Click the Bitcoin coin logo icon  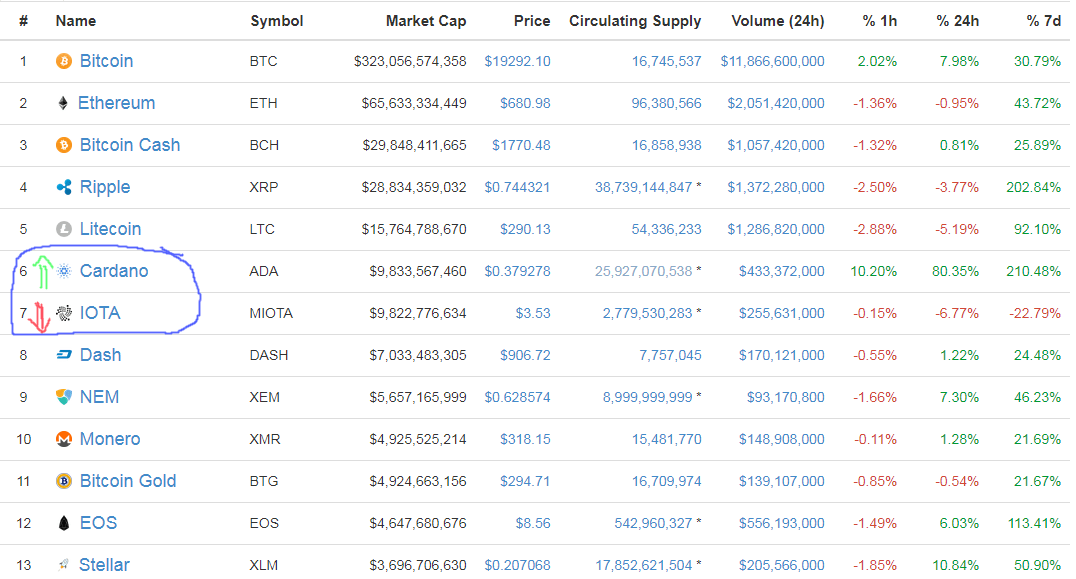64,61
